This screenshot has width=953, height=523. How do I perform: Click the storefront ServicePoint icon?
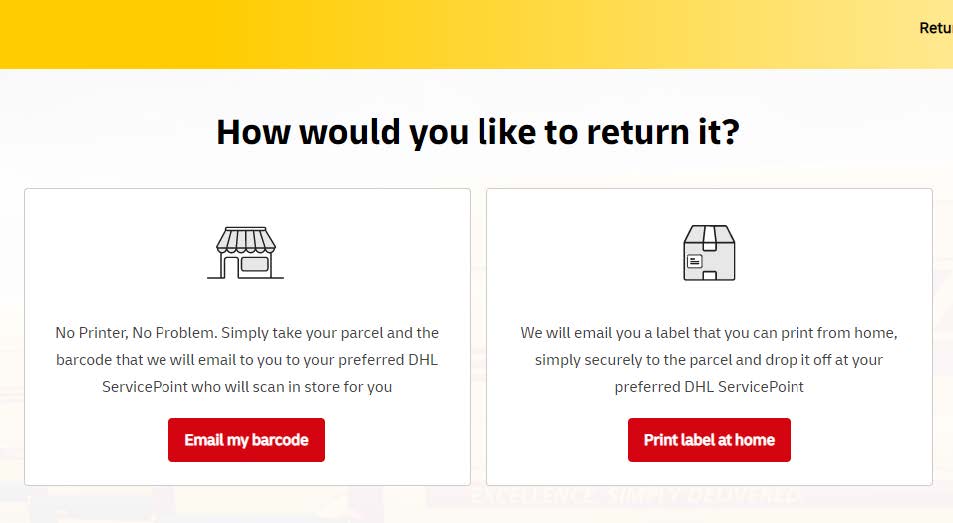click(246, 253)
